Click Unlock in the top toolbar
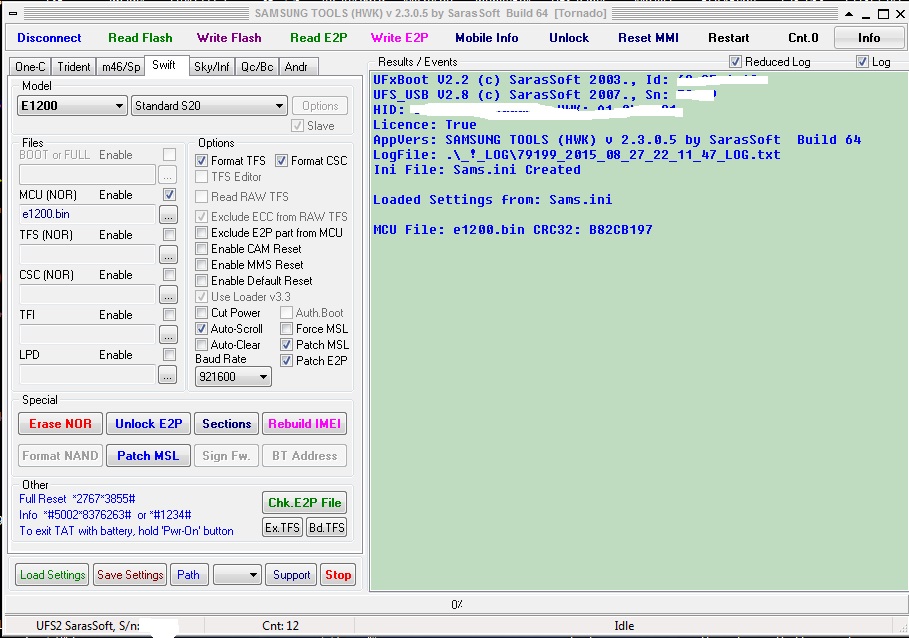Image resolution: width=909 pixels, height=638 pixels. (x=569, y=38)
